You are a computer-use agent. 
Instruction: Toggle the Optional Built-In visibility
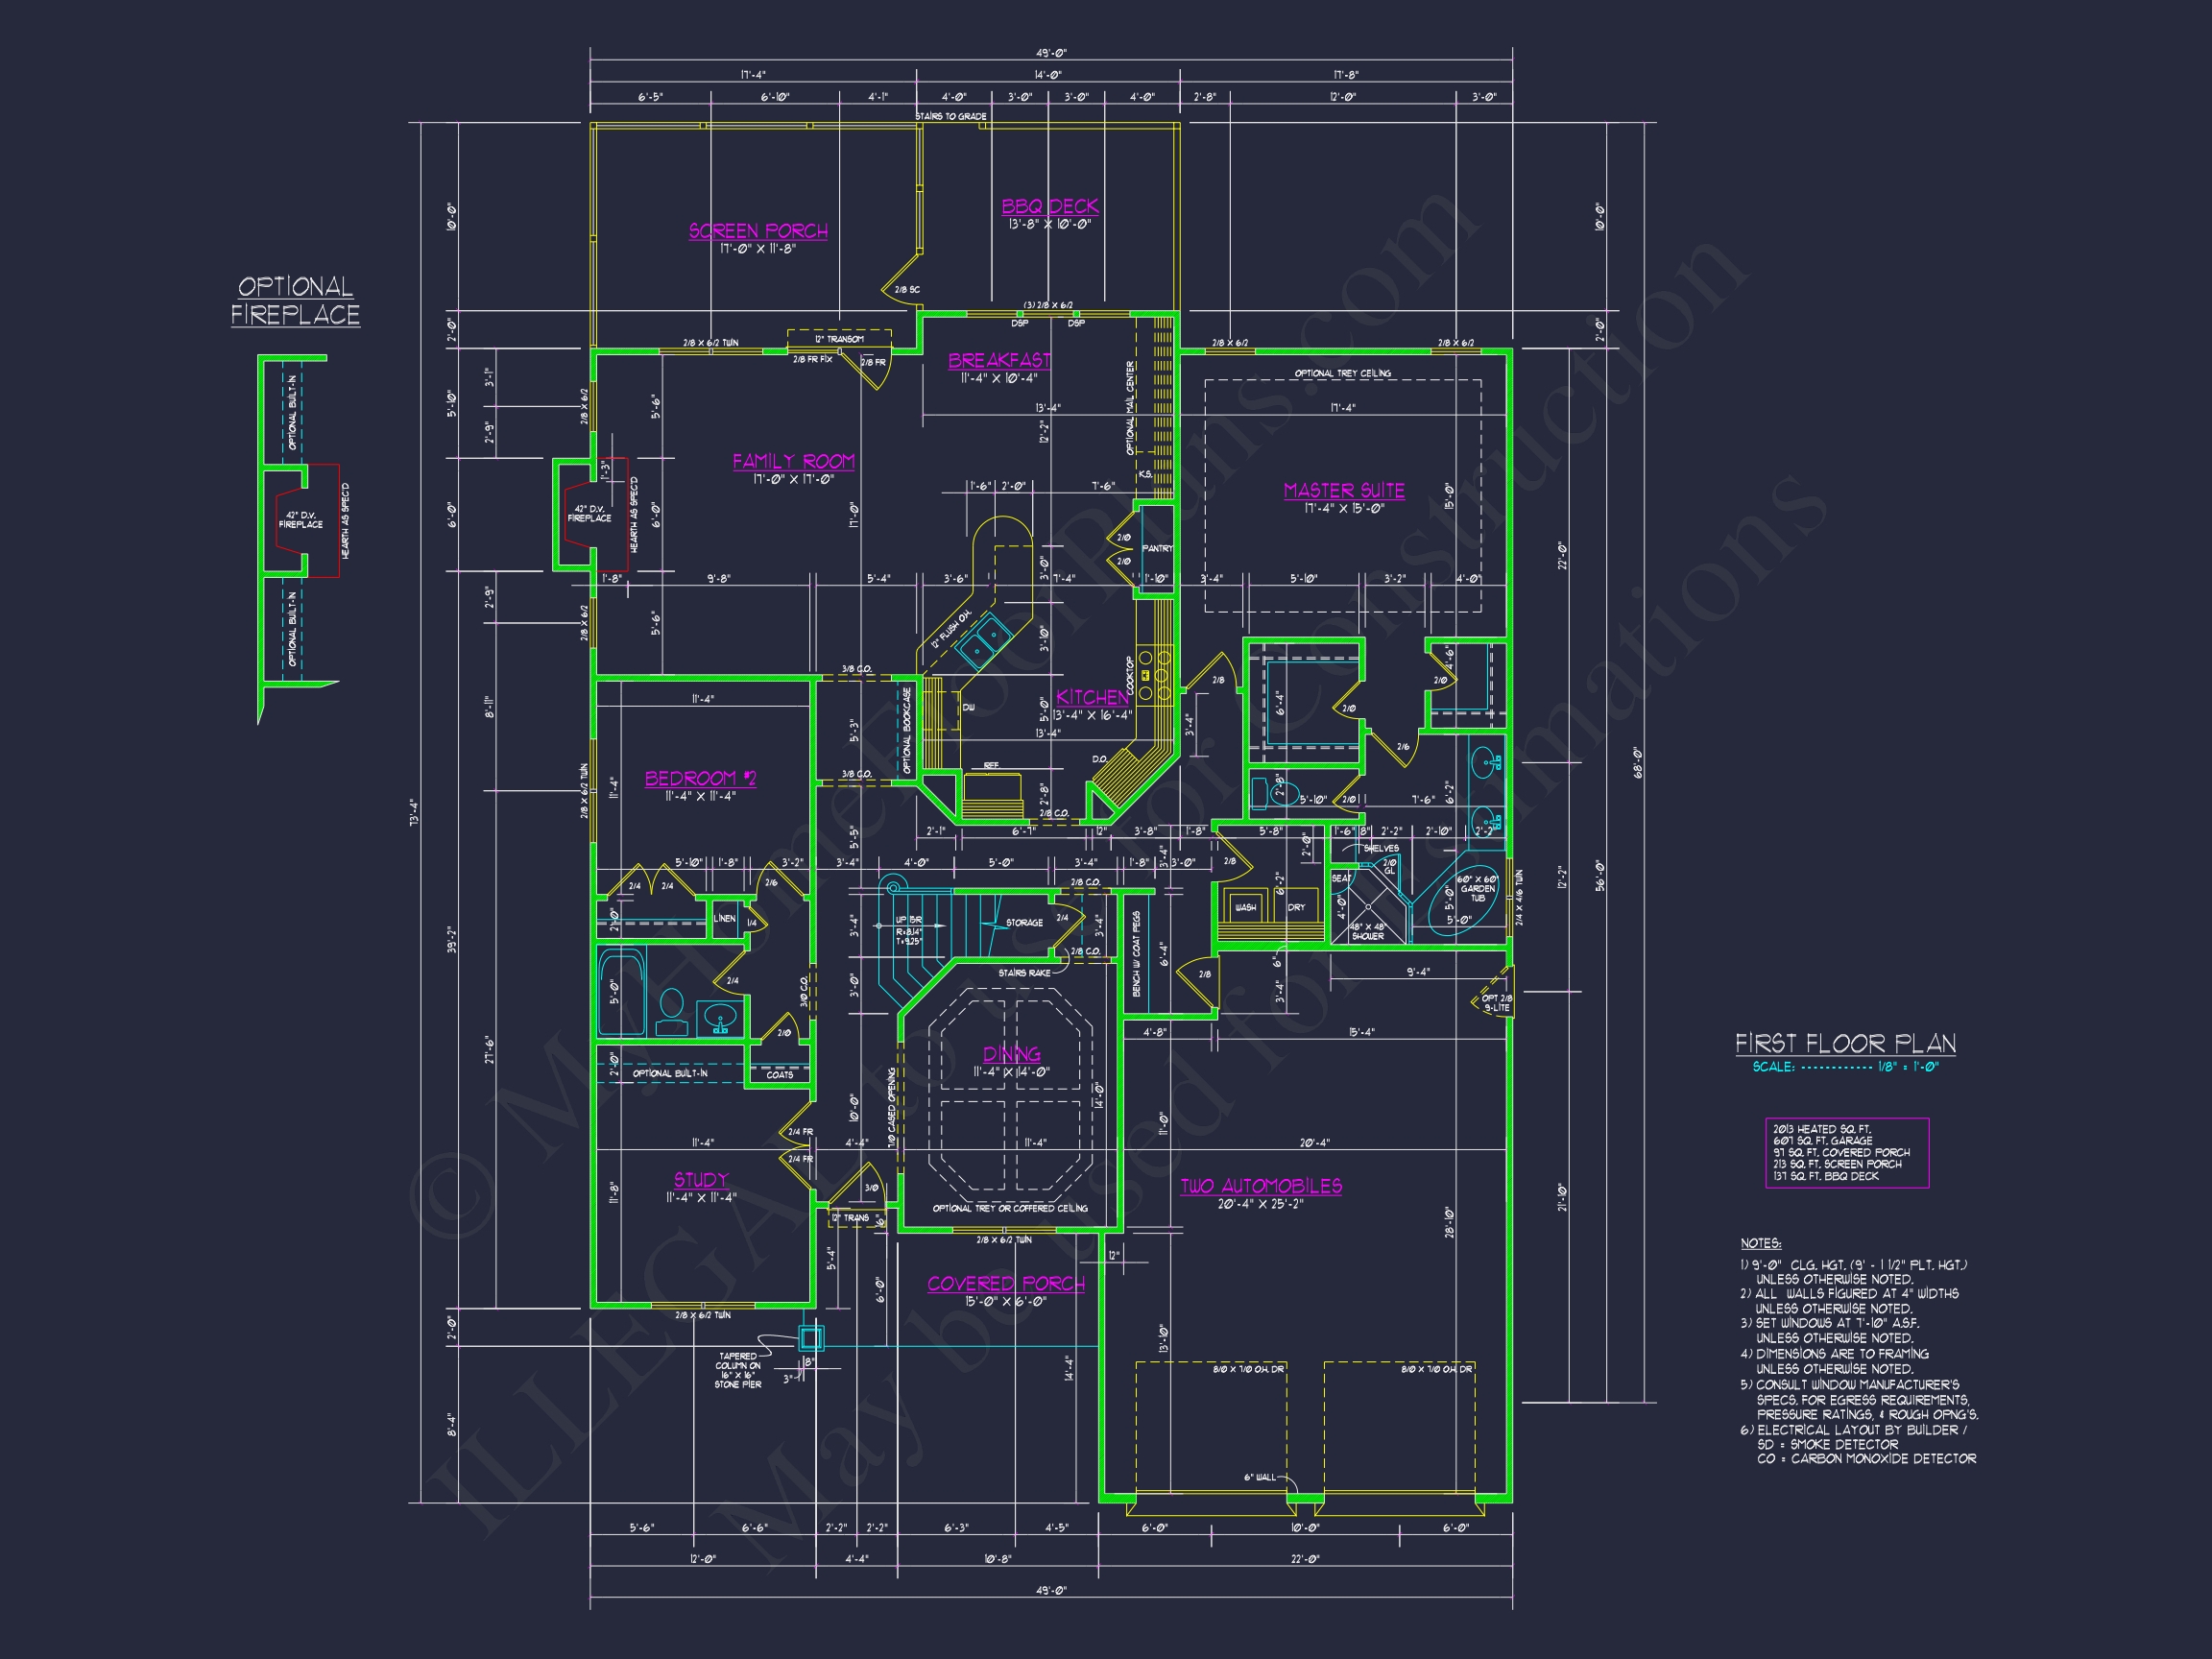pyautogui.click(x=670, y=1075)
